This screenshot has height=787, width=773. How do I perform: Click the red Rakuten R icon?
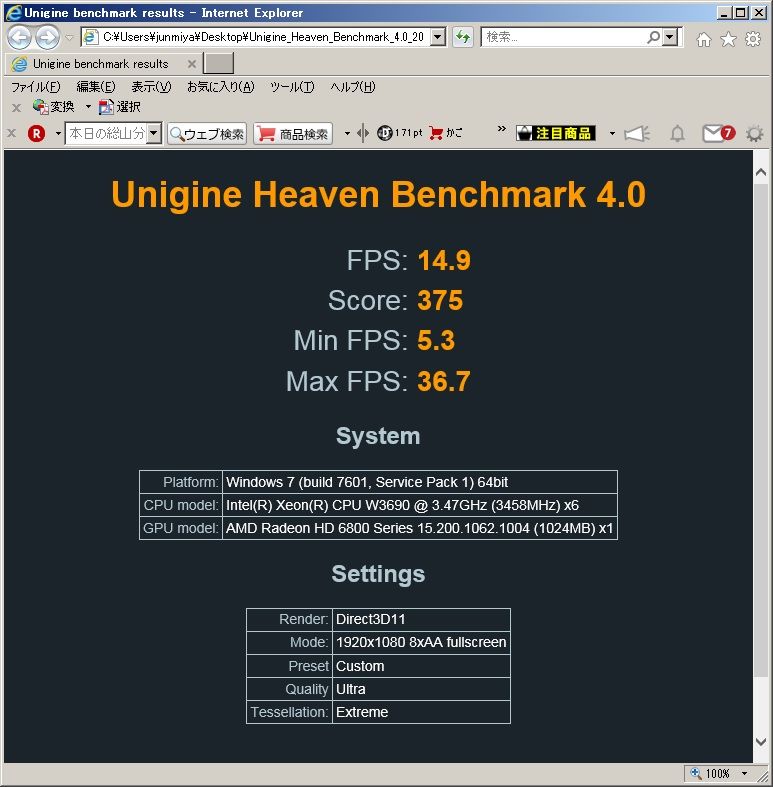click(x=36, y=134)
